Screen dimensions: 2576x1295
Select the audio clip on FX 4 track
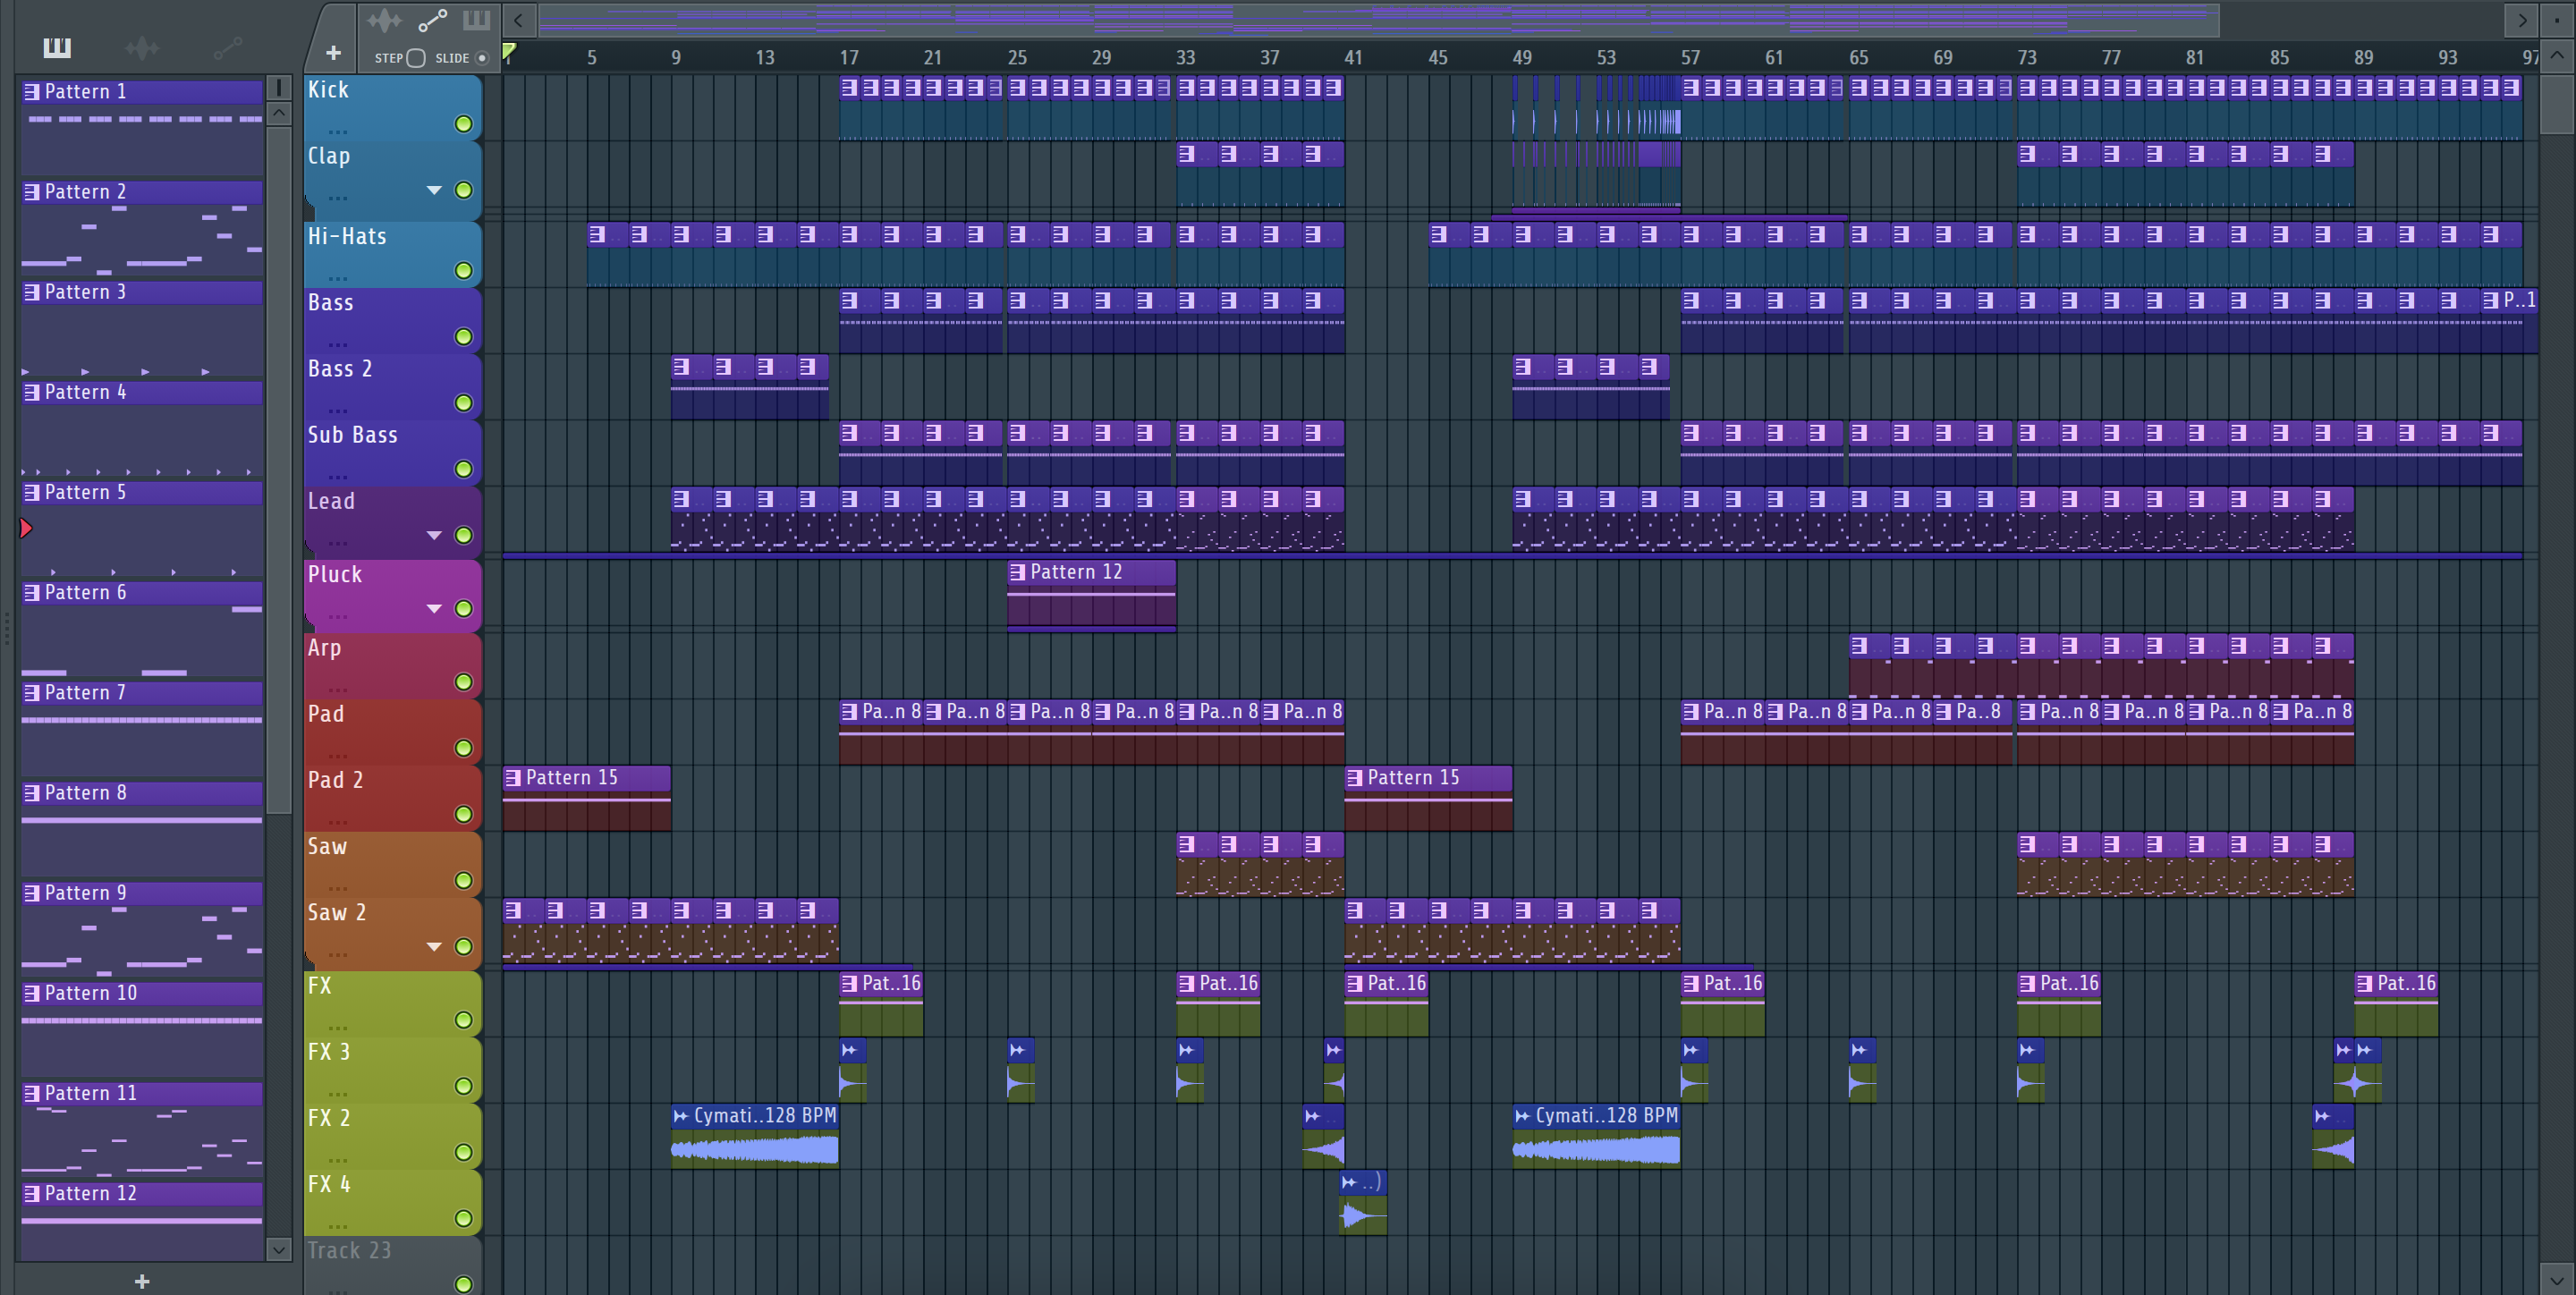coord(1362,1202)
